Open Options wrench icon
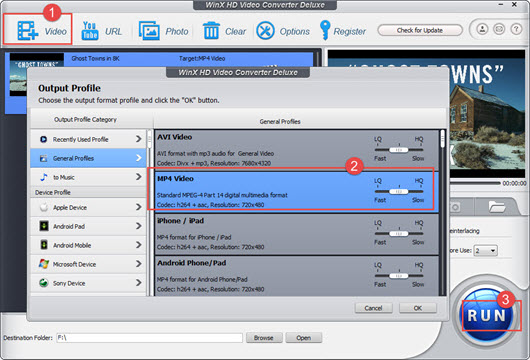The height and width of the screenshot is (360, 530). click(x=265, y=31)
